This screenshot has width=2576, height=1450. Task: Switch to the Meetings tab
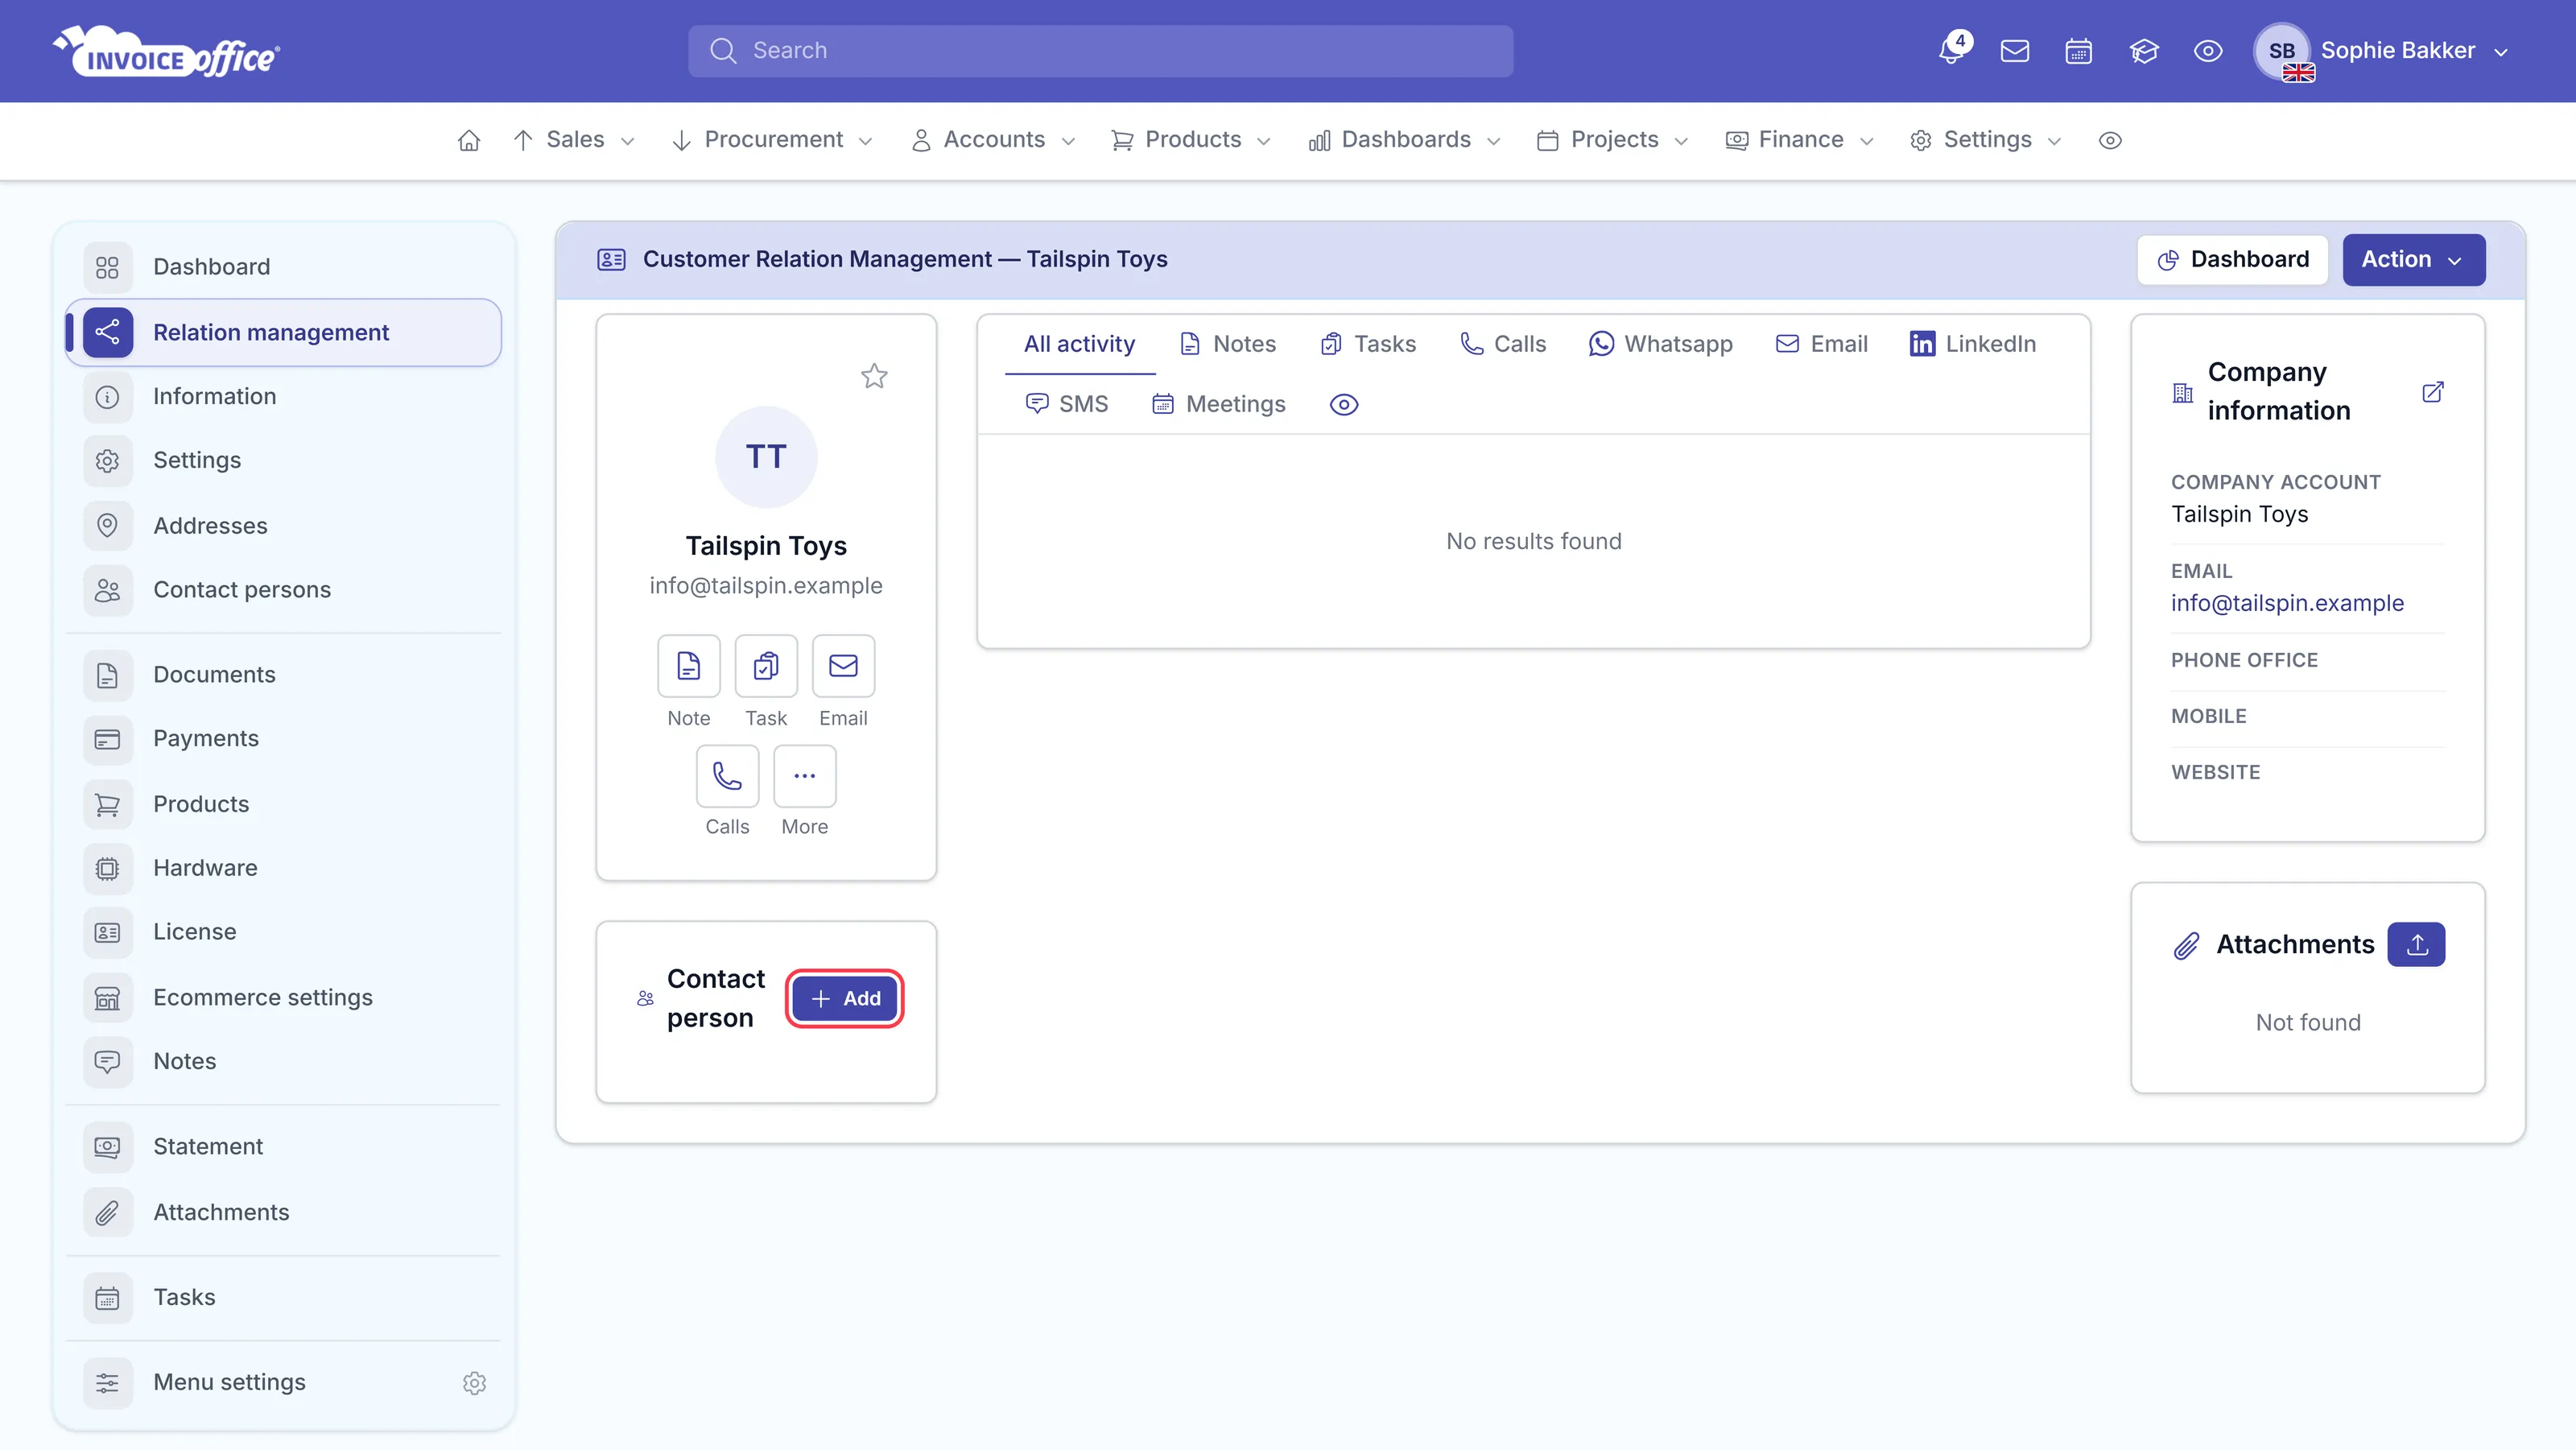[1218, 404]
